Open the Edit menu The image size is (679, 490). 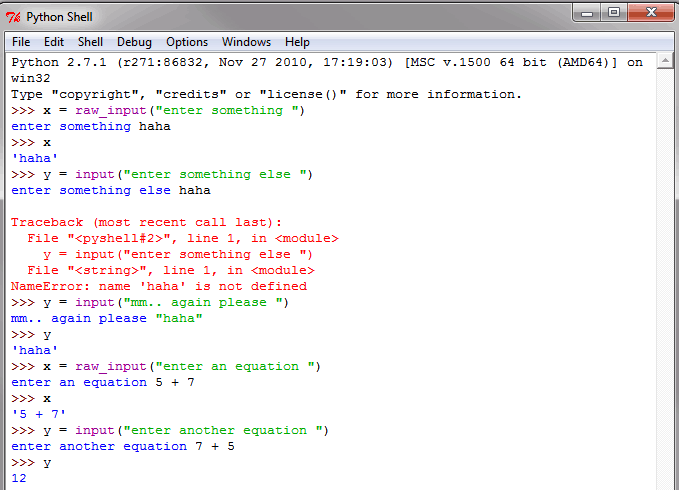point(54,42)
